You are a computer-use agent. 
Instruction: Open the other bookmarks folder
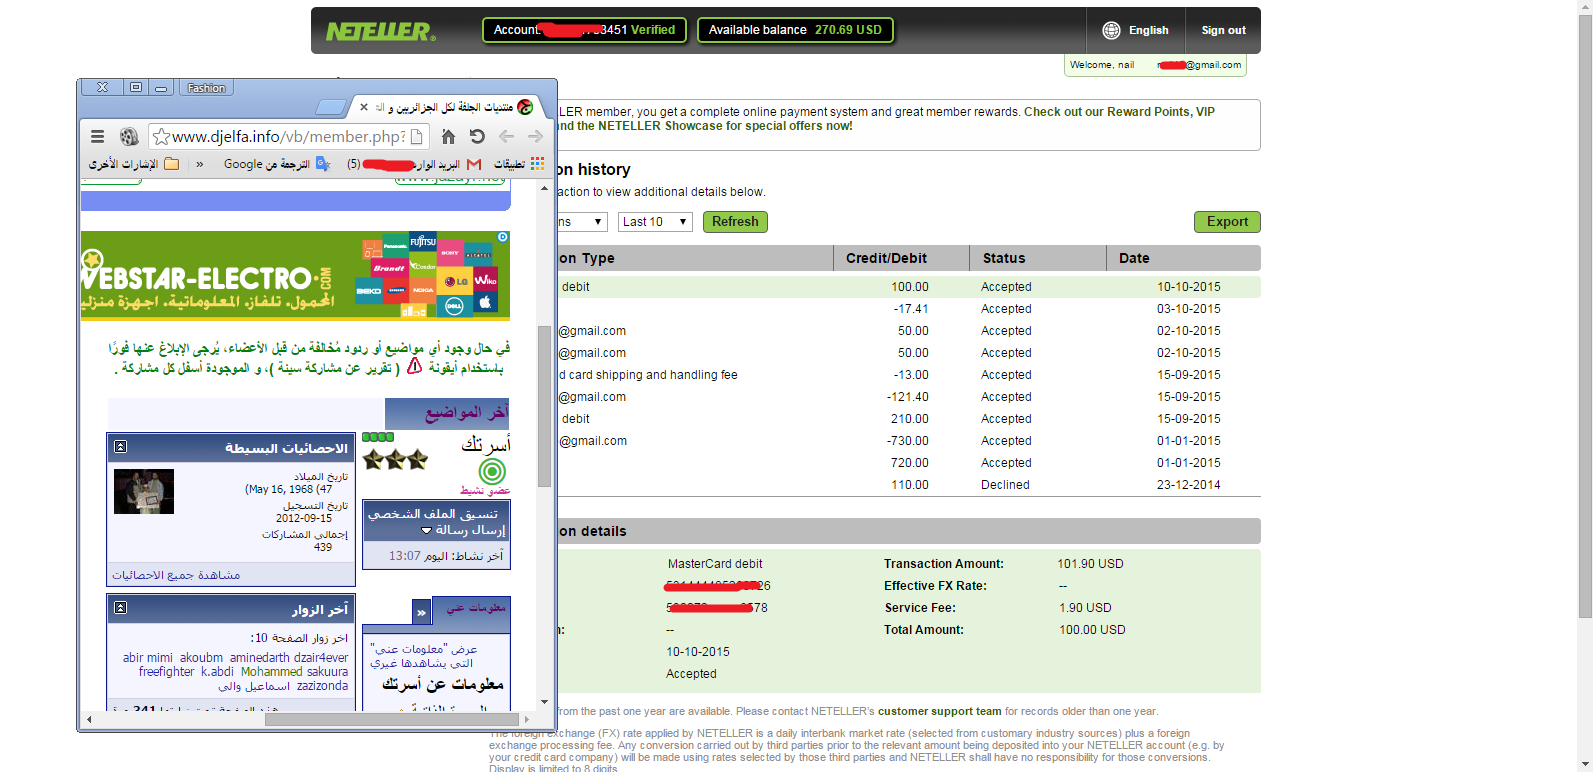(134, 164)
